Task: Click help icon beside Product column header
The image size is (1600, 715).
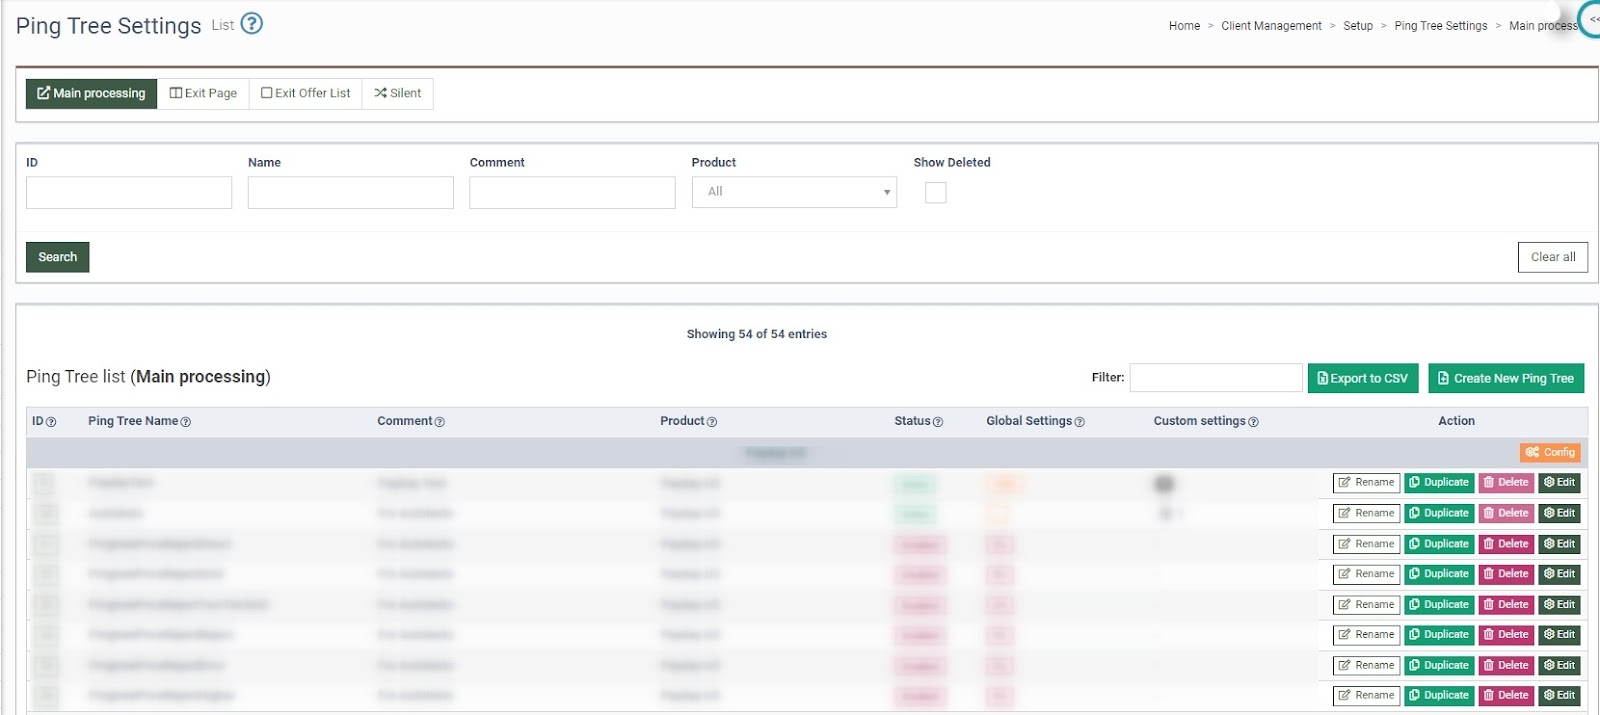Action: point(712,422)
